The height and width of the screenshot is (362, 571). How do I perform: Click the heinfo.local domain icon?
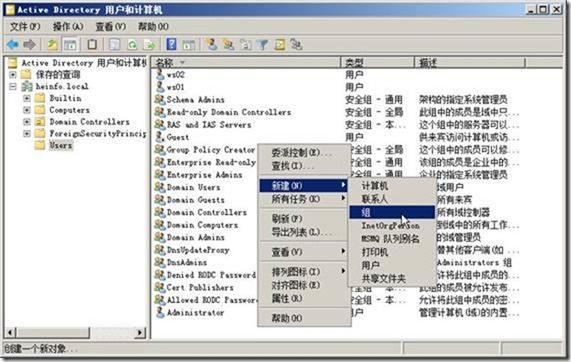(x=27, y=86)
